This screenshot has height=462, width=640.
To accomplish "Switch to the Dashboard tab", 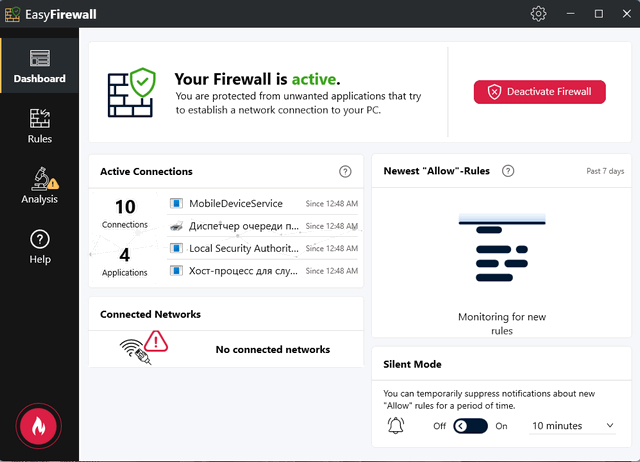I will [x=40, y=66].
